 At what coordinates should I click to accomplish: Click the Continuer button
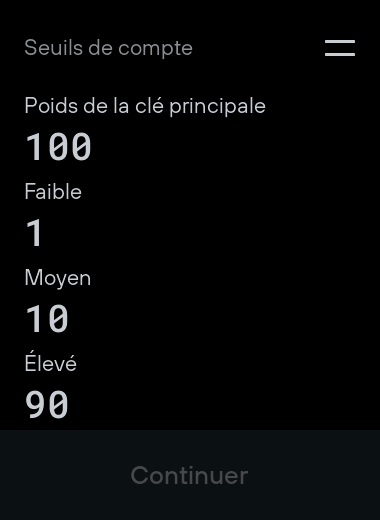pos(189,475)
